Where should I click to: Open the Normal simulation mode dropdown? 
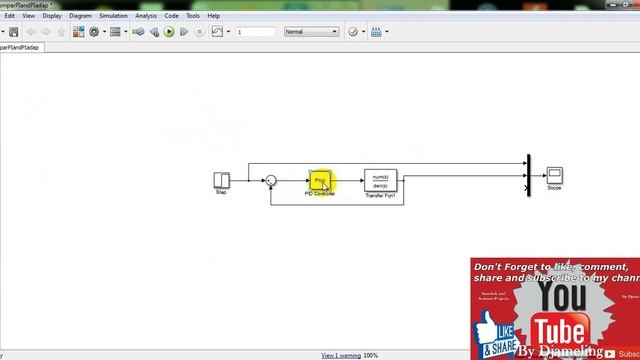(x=311, y=32)
